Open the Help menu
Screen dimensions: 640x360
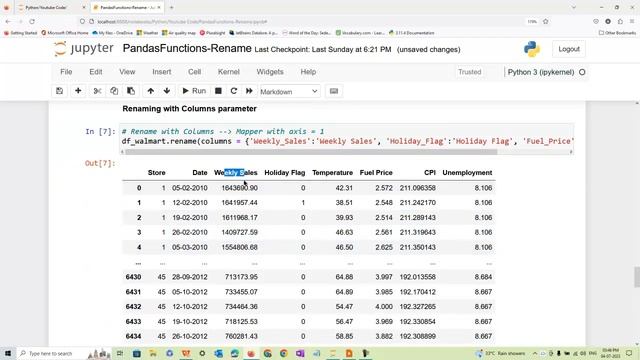tap(308, 72)
